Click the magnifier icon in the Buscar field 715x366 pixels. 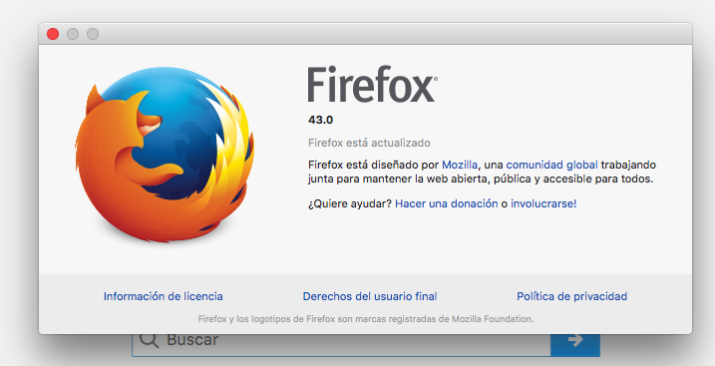[149, 340]
